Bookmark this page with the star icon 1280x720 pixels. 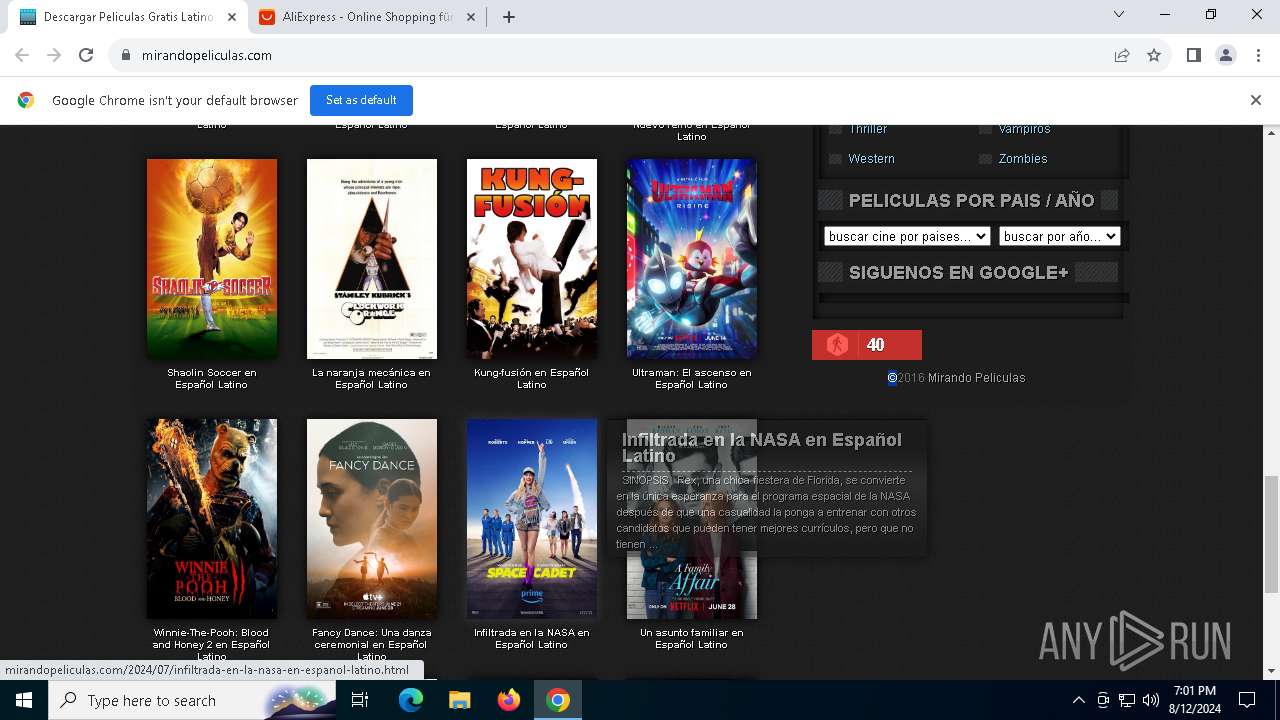[1154, 55]
